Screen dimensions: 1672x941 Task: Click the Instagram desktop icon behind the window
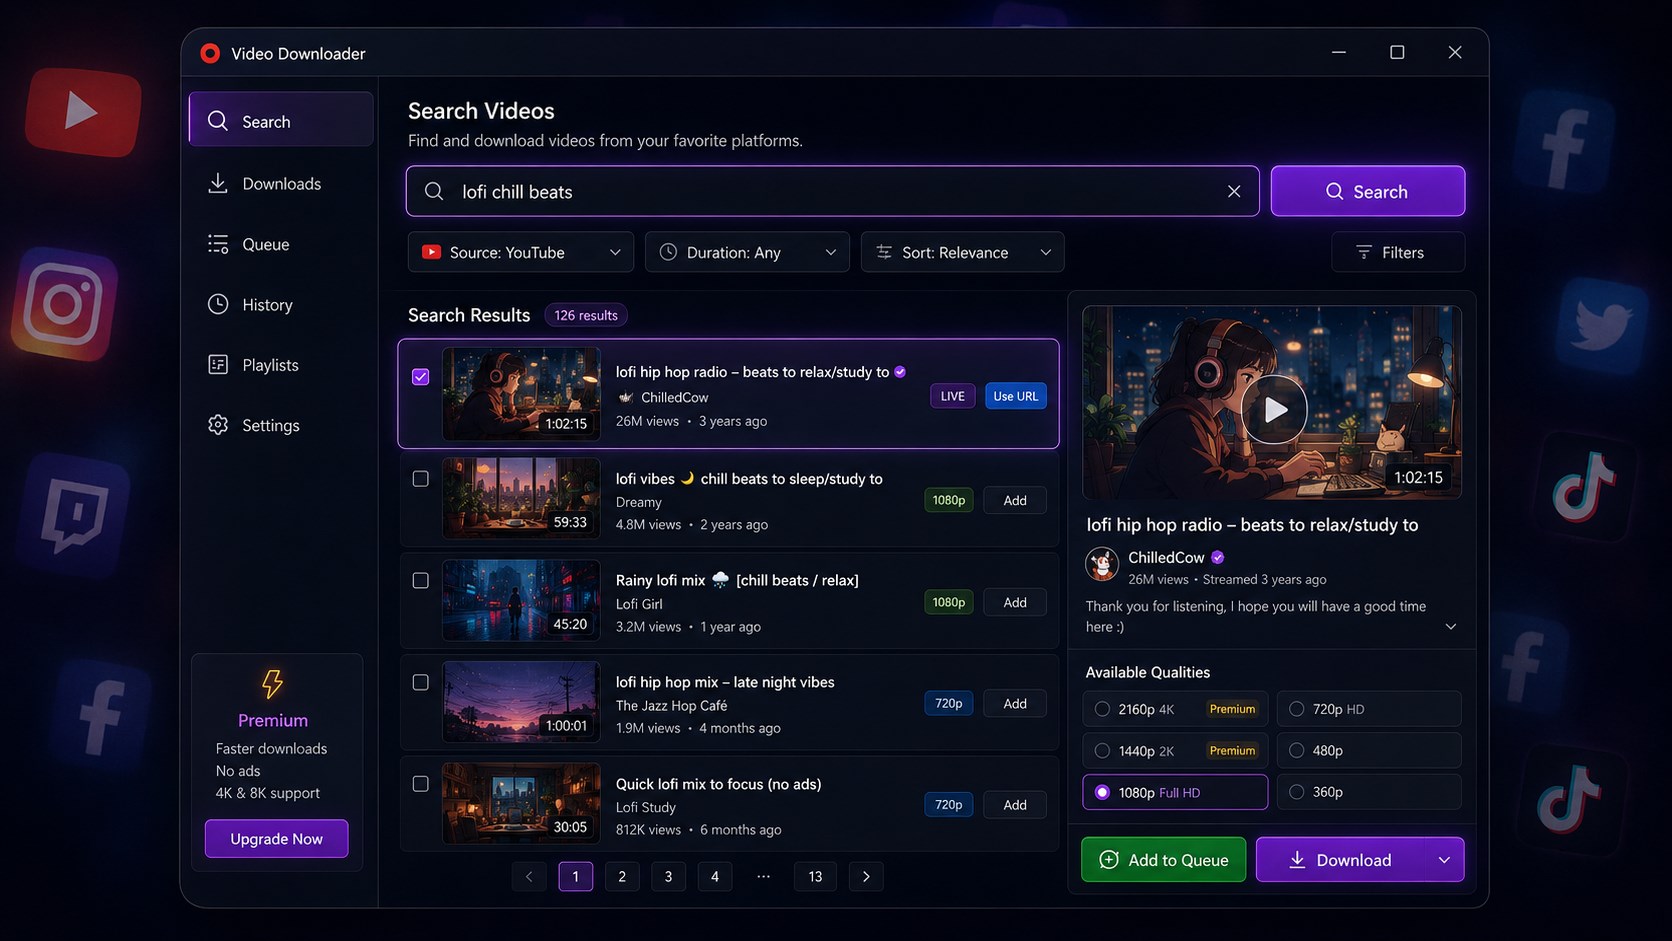pyautogui.click(x=64, y=303)
